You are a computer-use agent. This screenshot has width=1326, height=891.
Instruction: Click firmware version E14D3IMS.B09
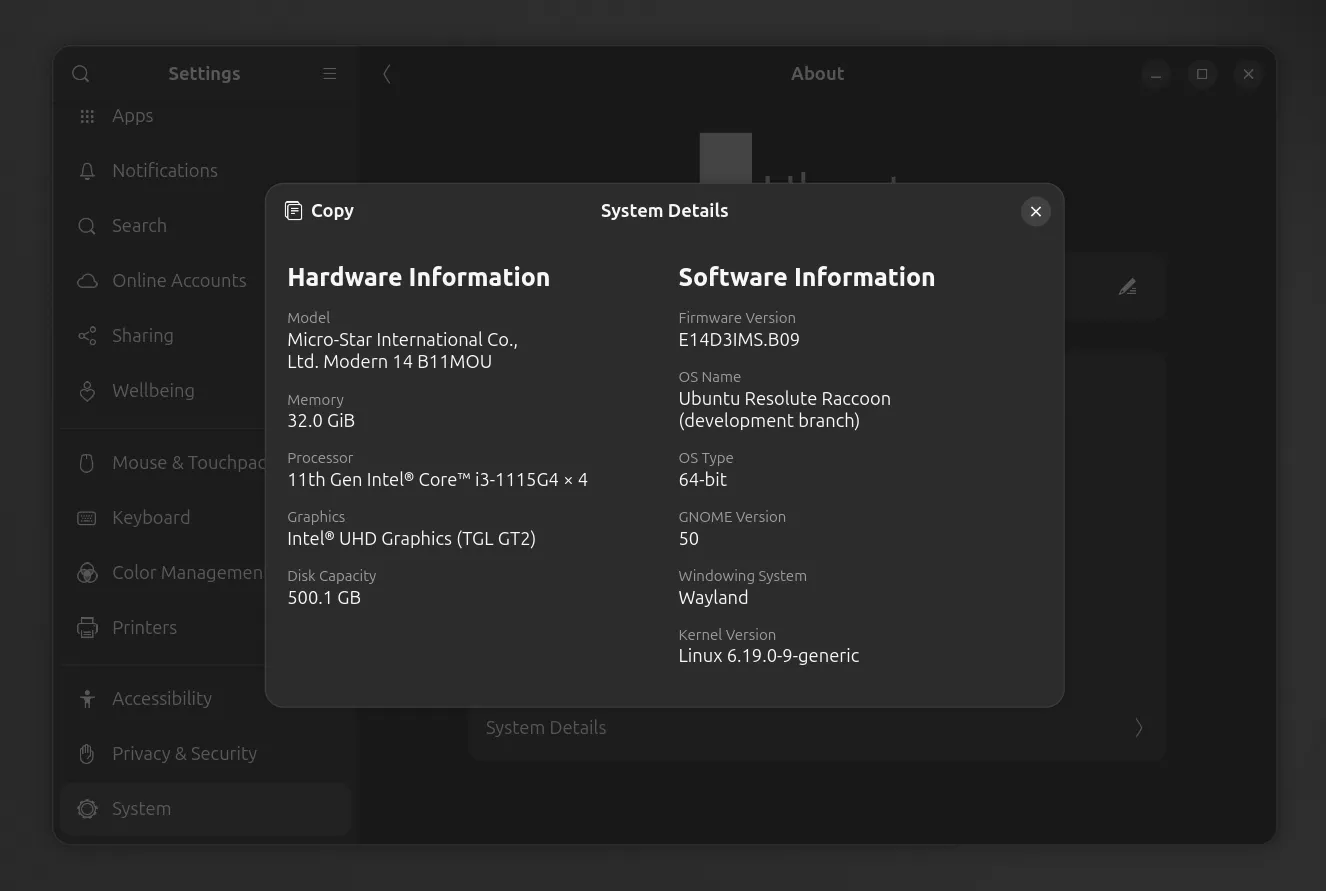tap(739, 340)
